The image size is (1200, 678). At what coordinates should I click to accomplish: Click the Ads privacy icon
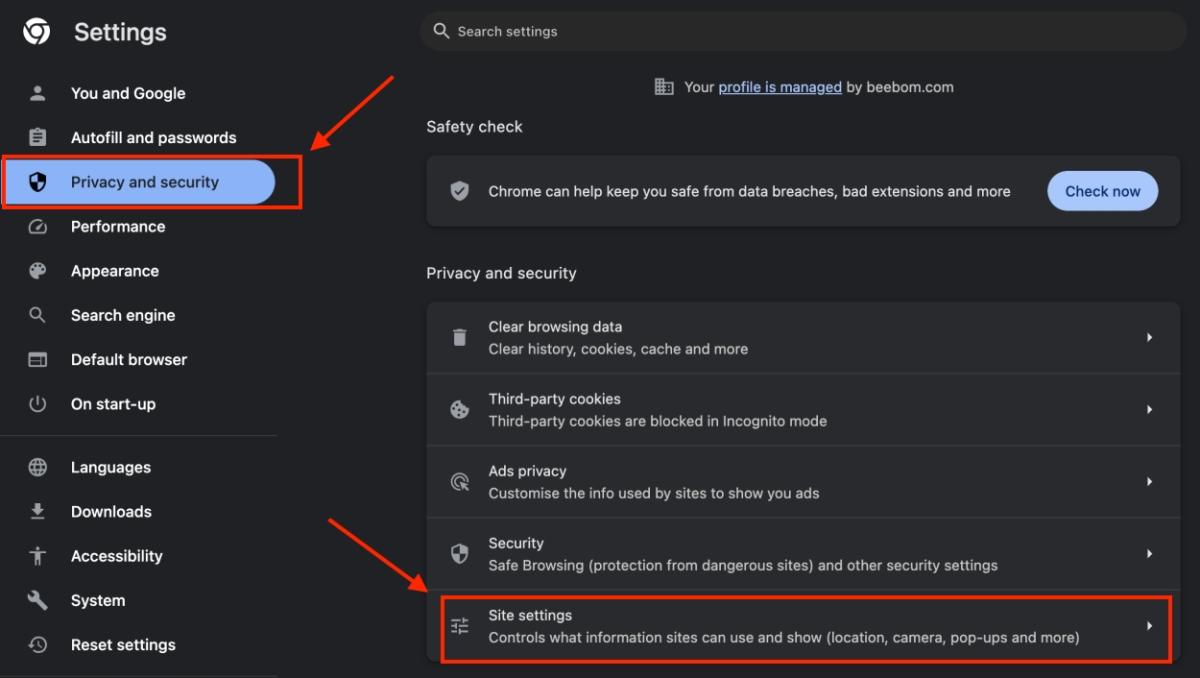click(460, 482)
